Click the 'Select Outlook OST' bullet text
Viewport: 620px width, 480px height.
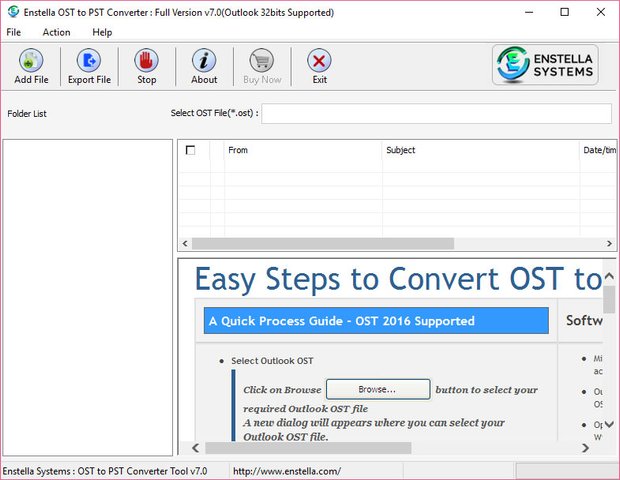point(272,361)
